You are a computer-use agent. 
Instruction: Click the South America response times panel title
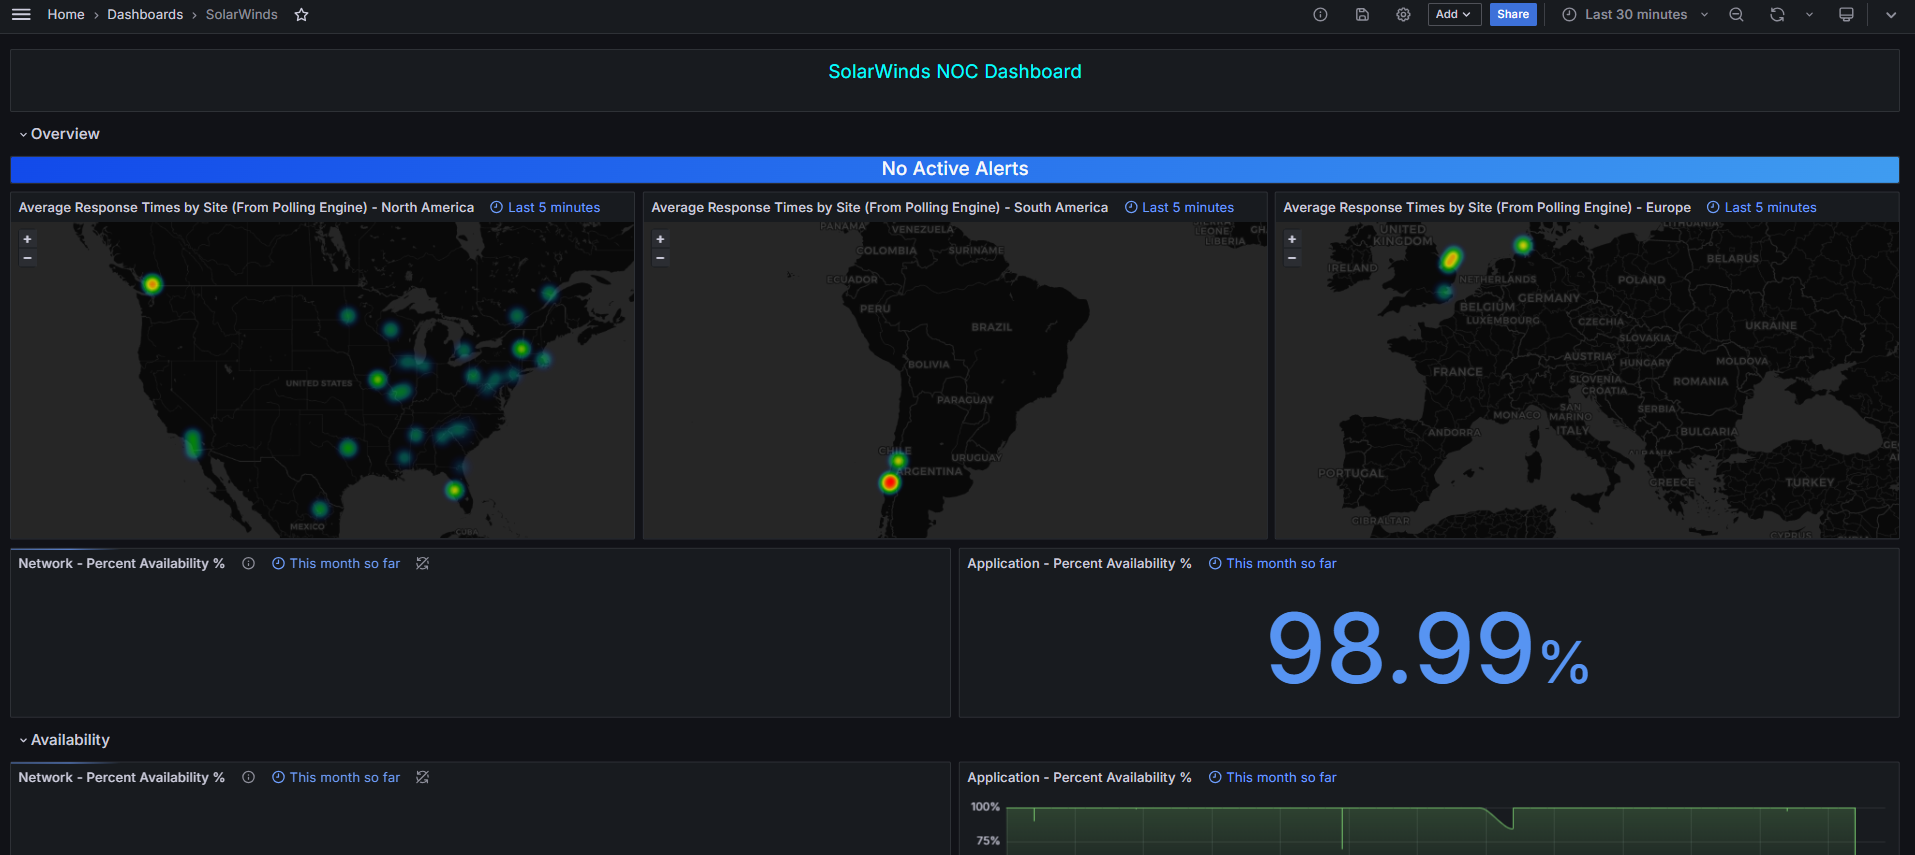(879, 208)
